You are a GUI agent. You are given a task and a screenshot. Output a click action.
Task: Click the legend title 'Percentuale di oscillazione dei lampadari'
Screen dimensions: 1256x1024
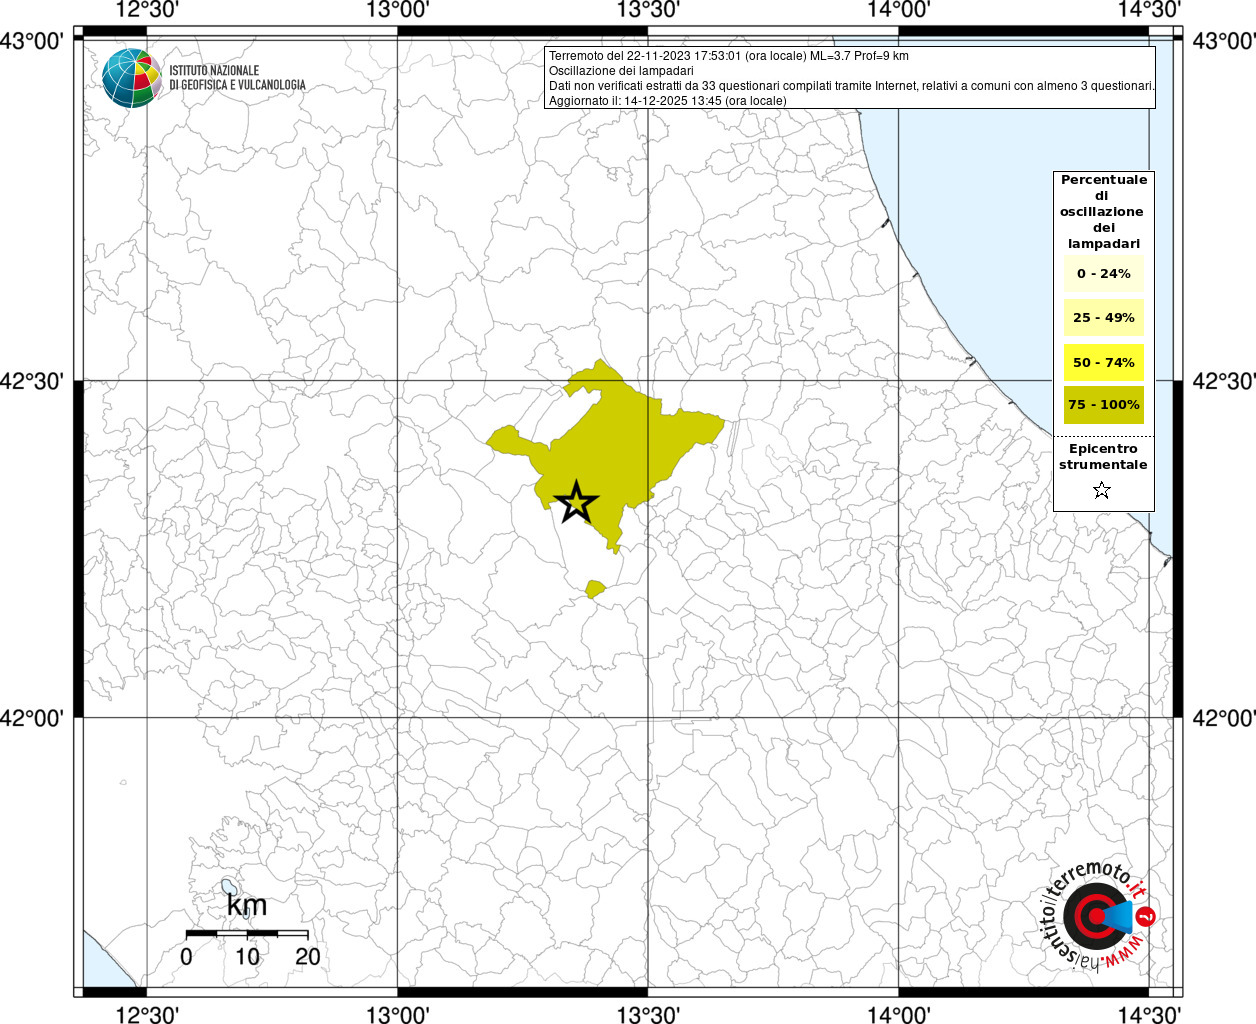(1104, 212)
